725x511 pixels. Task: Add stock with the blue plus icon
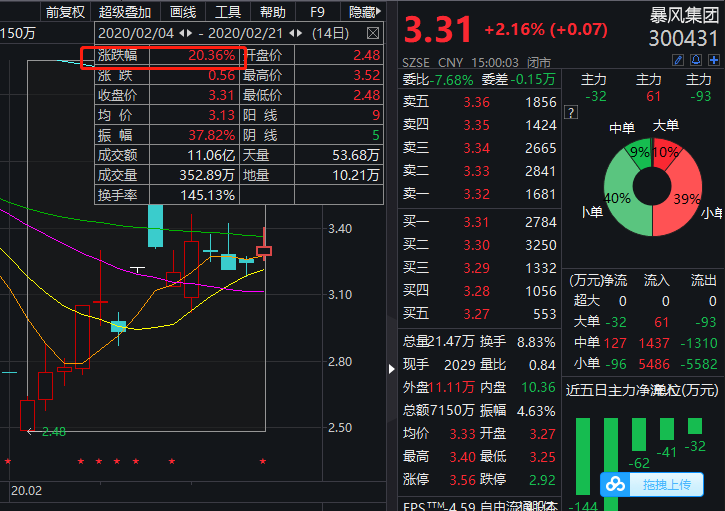[x=713, y=60]
